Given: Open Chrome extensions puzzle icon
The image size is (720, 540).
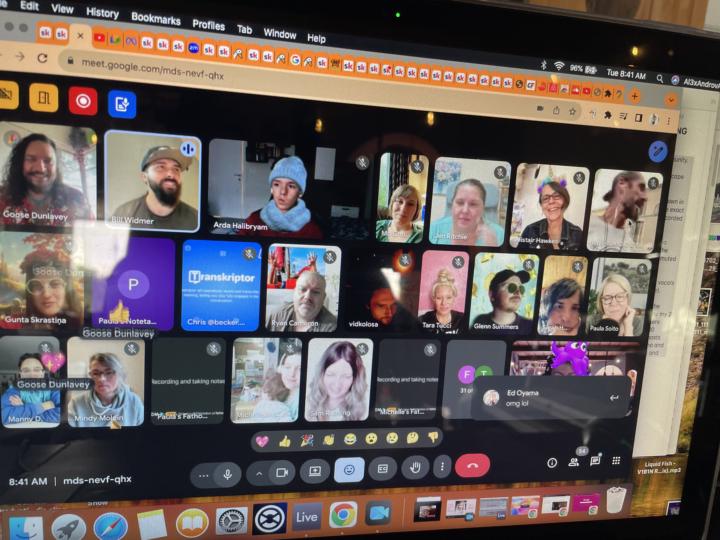Looking at the screenshot, I should coord(608,114).
